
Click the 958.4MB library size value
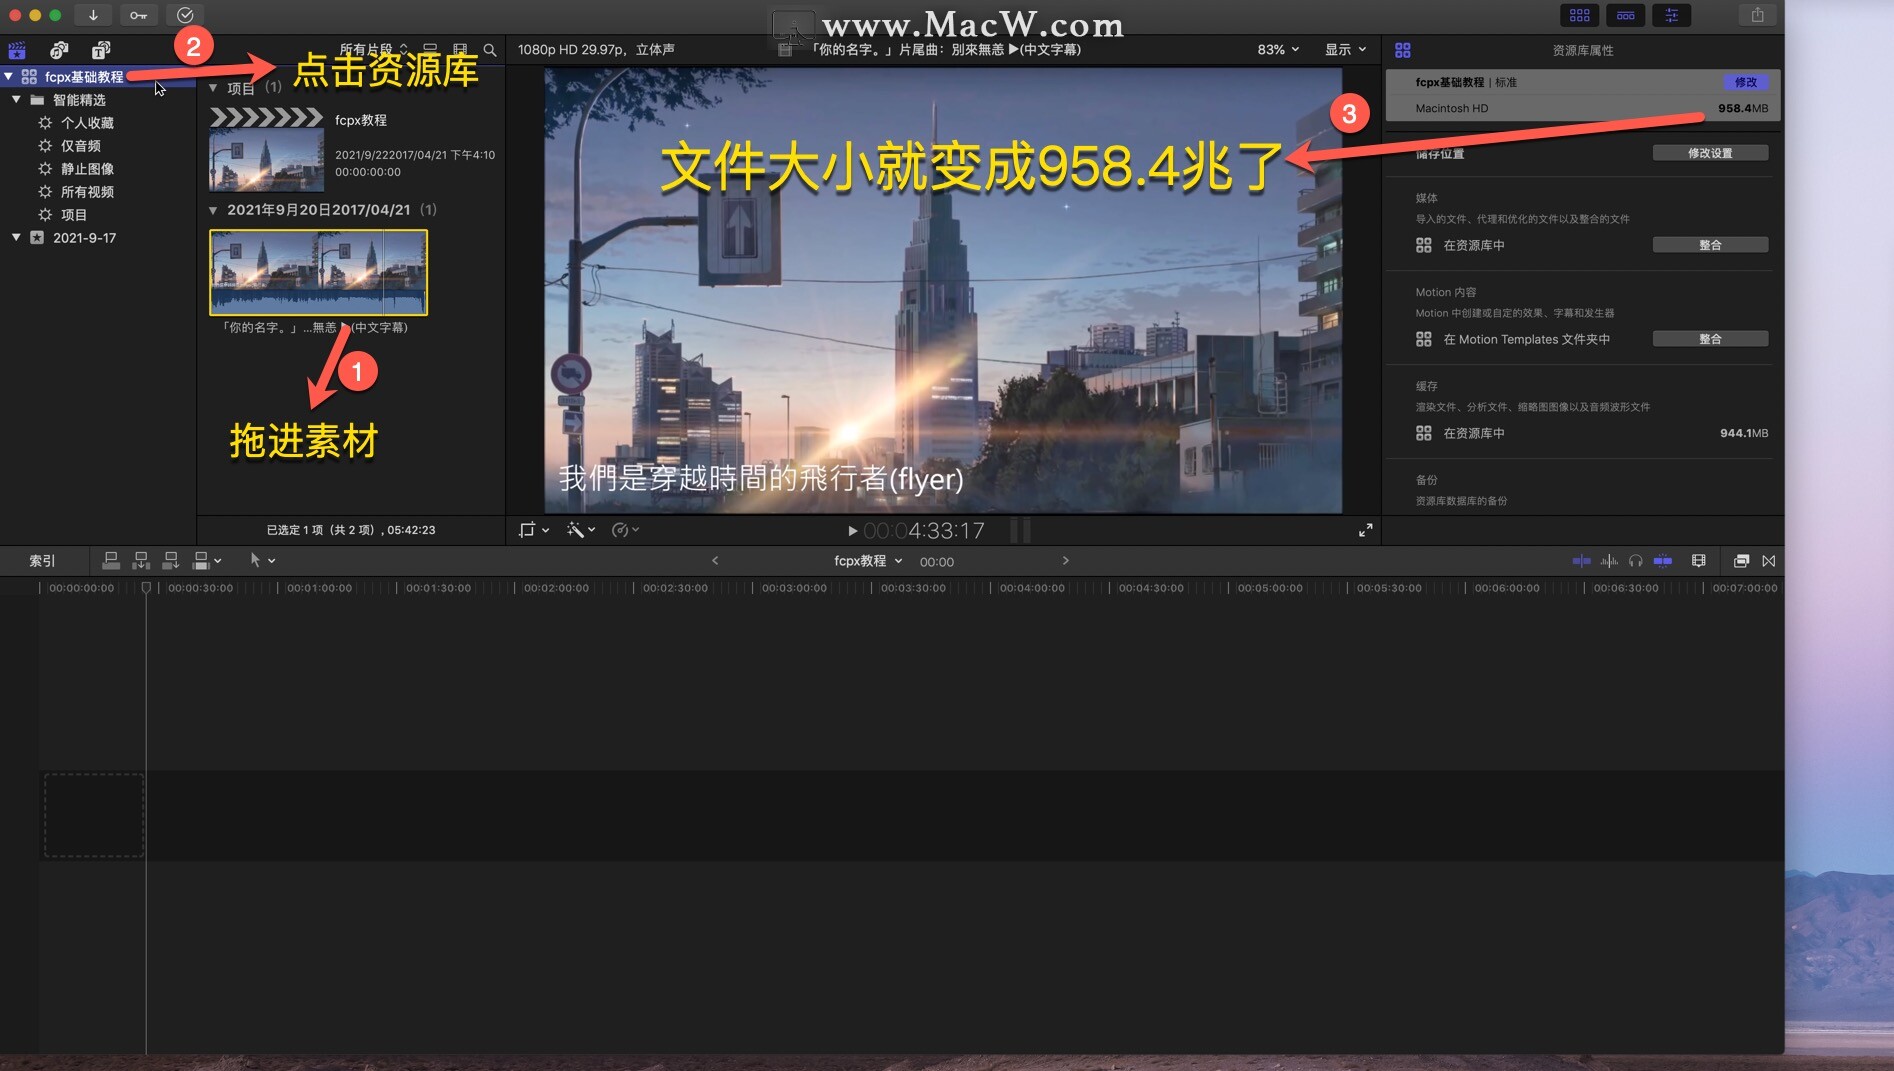coord(1743,108)
